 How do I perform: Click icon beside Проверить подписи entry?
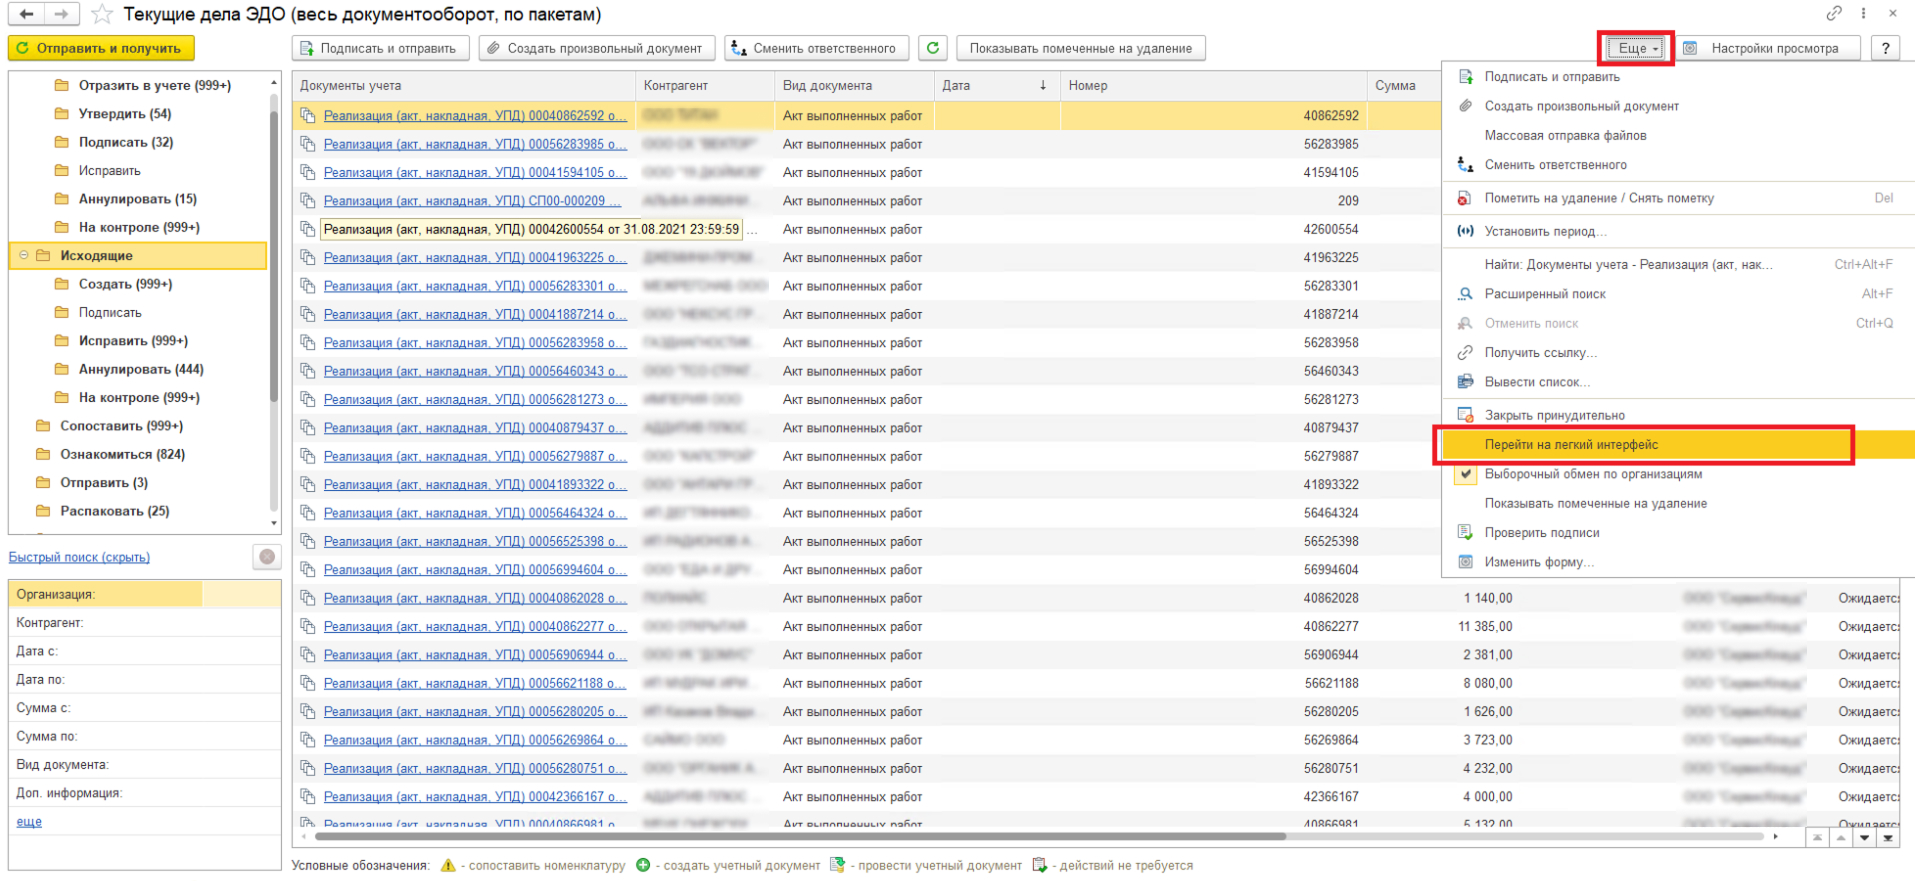(x=1466, y=533)
